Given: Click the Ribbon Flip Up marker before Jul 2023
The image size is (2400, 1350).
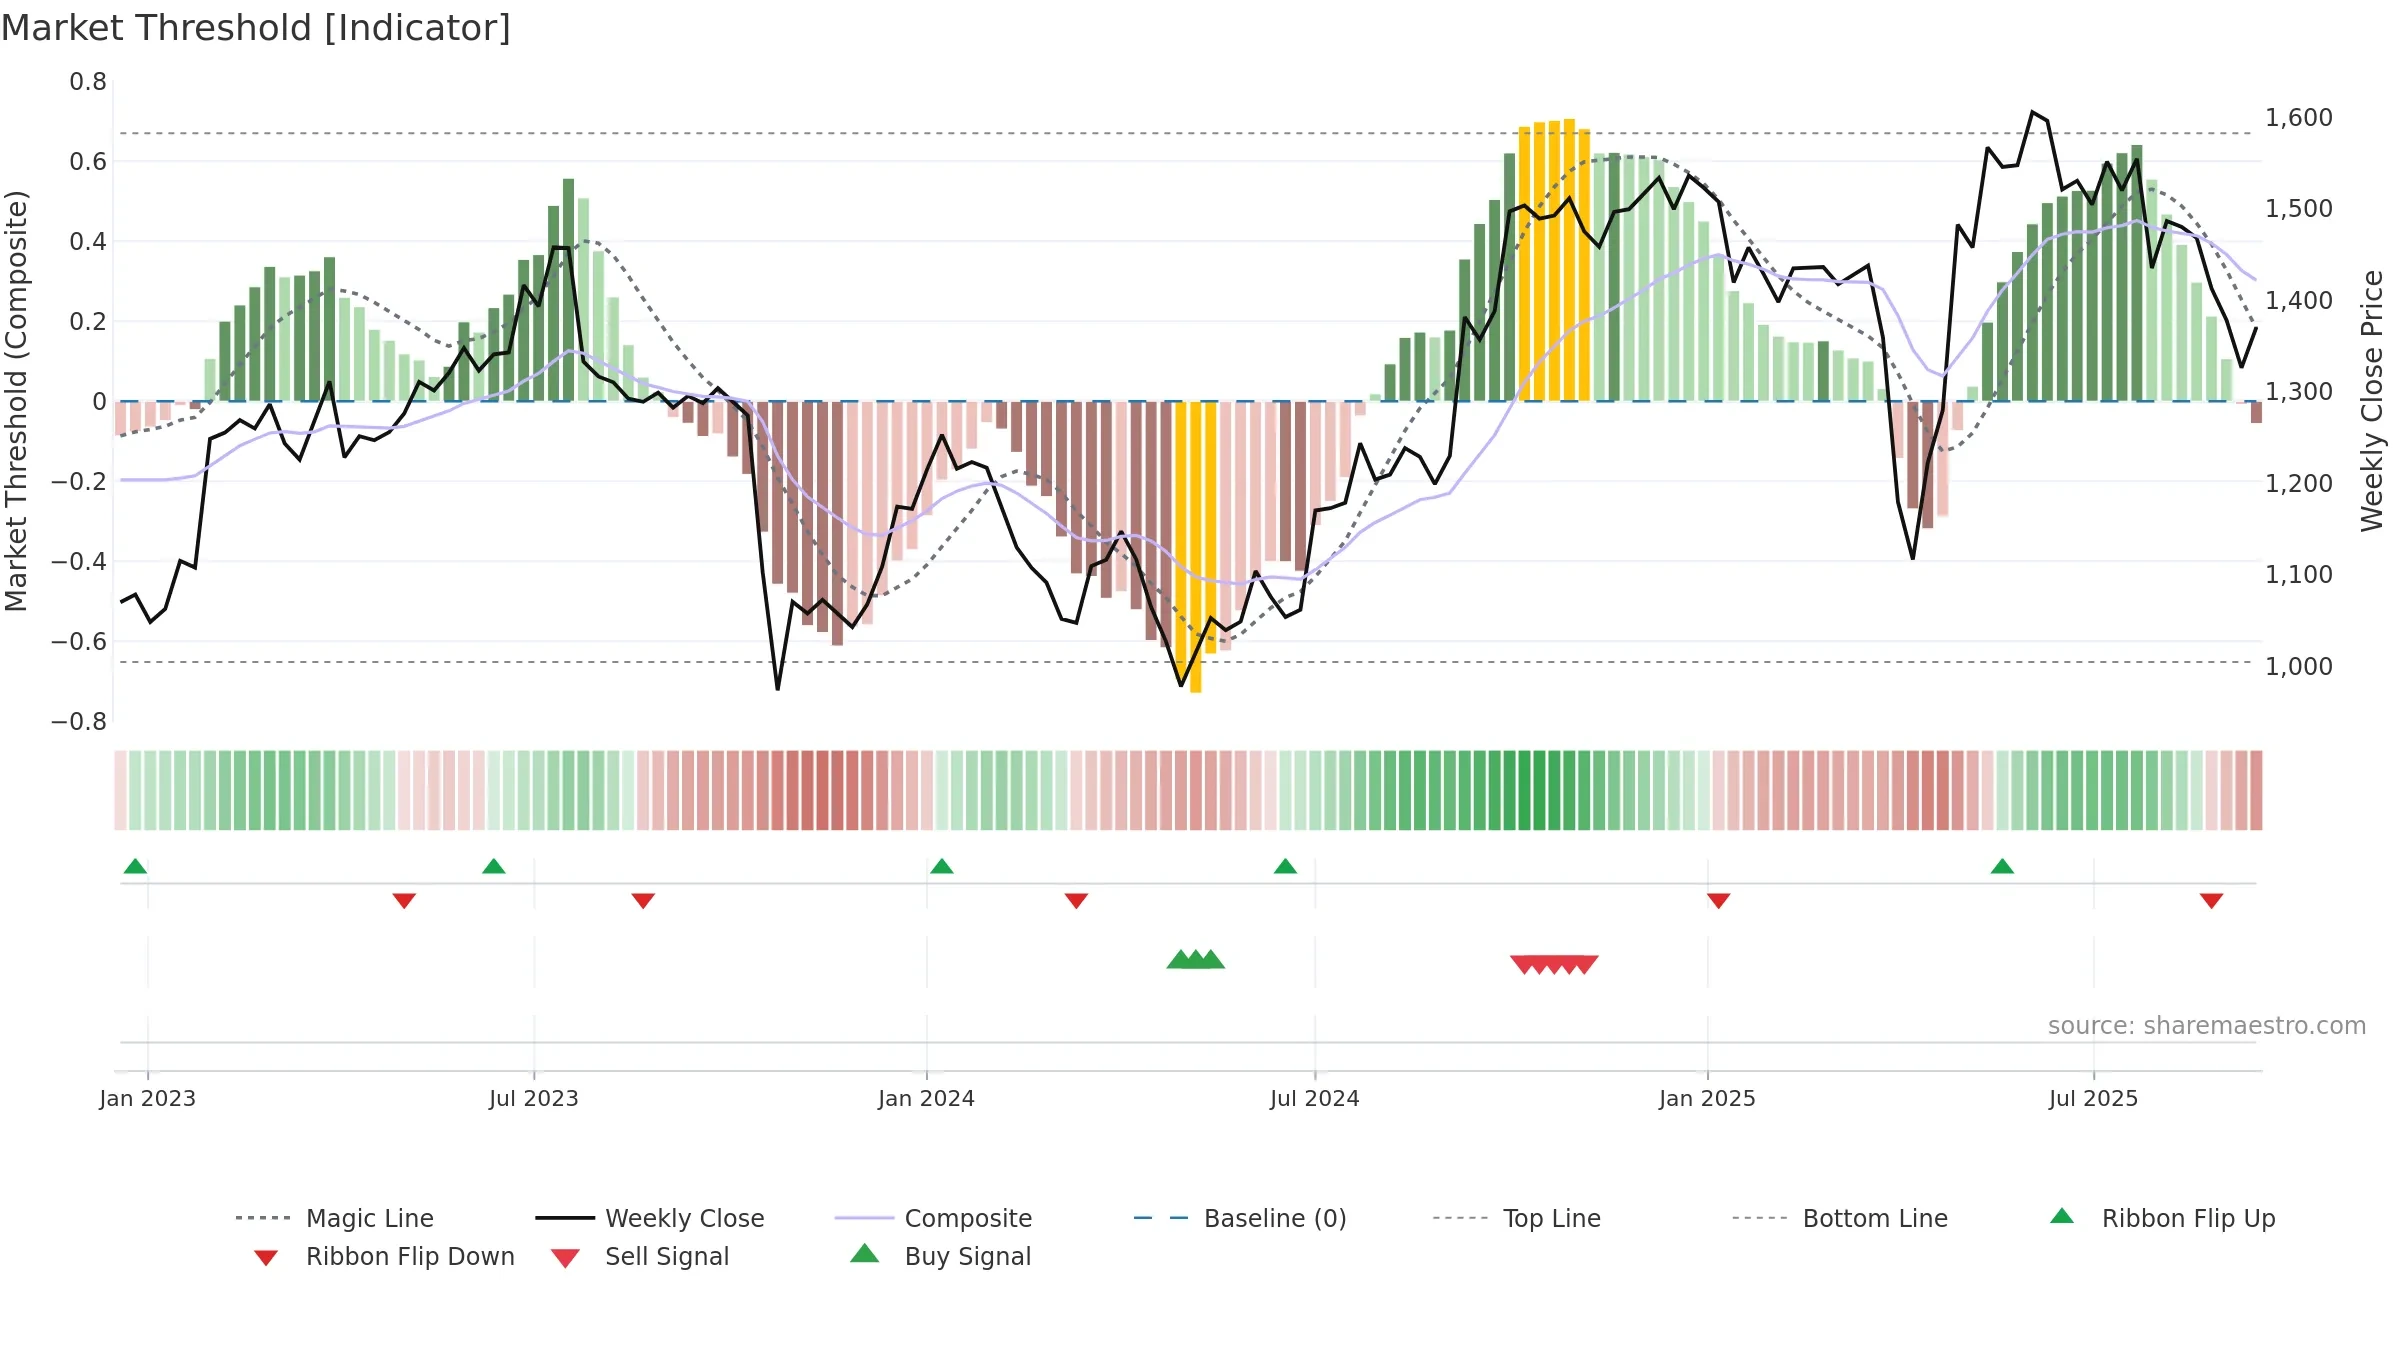Looking at the screenshot, I should coord(494,866).
